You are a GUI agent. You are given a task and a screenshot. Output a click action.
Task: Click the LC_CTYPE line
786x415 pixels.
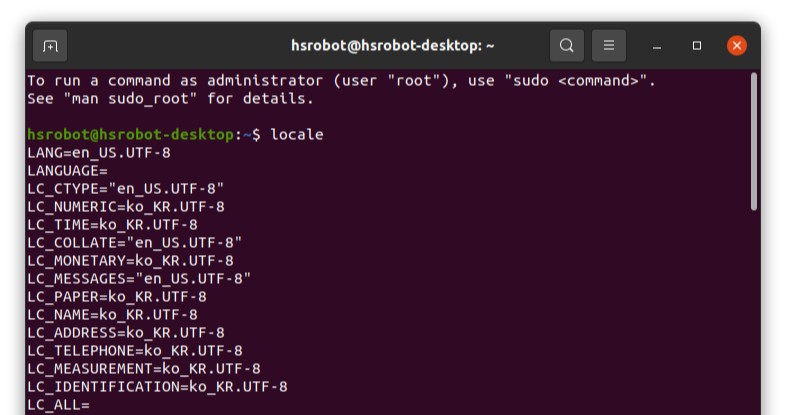(x=126, y=188)
